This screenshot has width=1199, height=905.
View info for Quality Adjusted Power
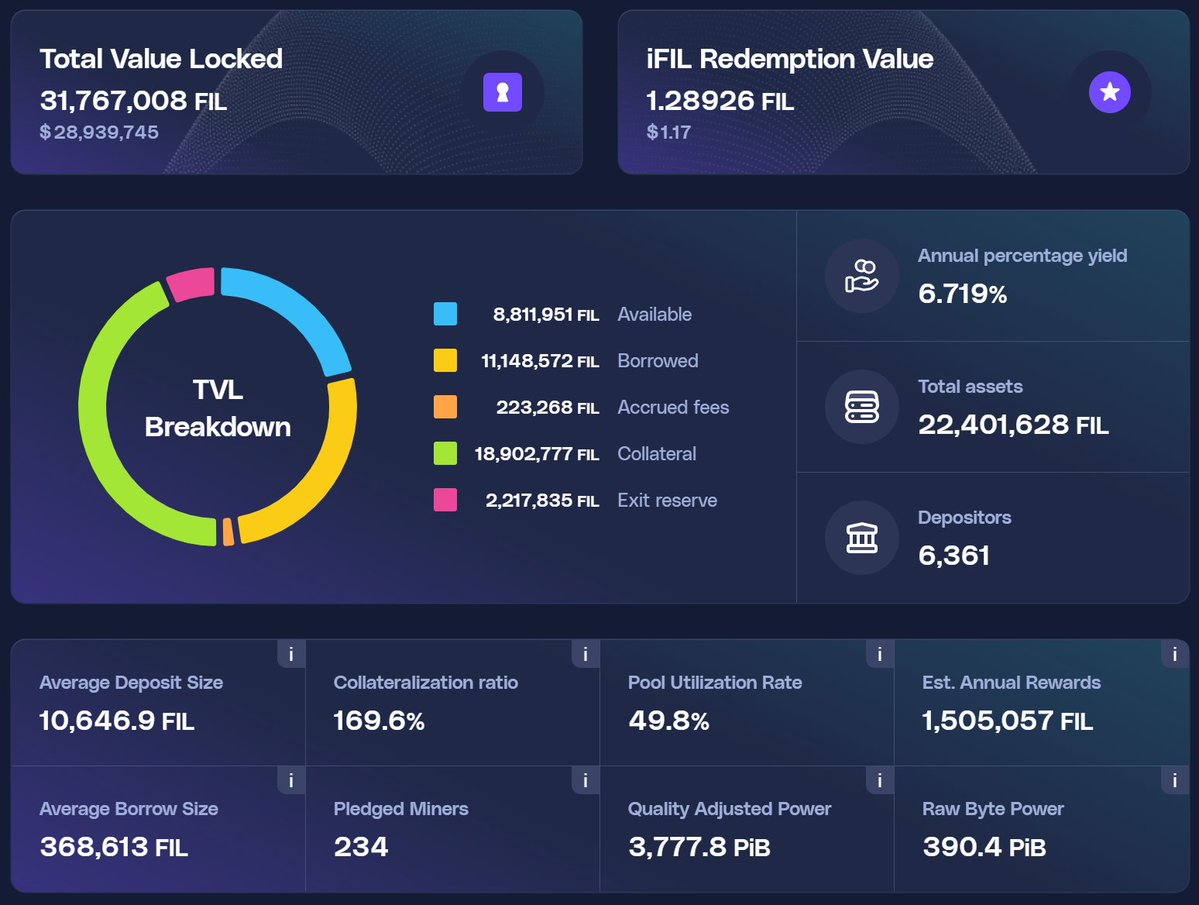pos(879,780)
